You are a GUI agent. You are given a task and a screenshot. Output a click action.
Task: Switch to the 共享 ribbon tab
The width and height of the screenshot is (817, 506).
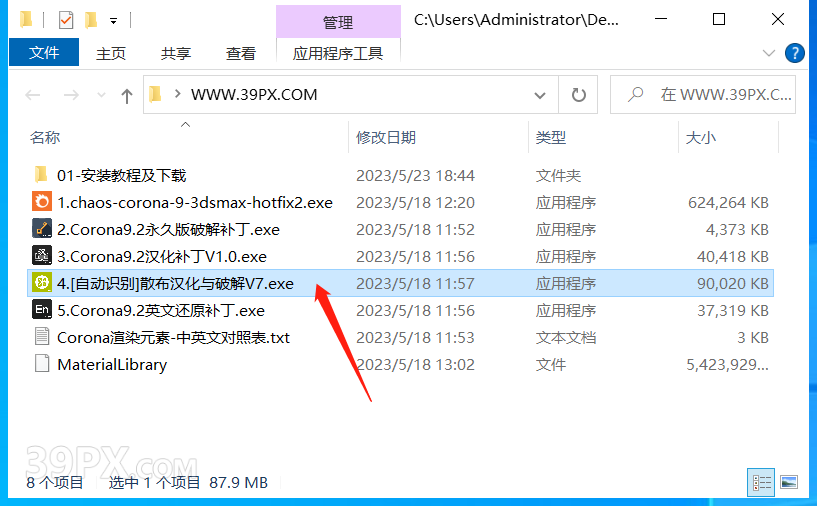click(176, 53)
